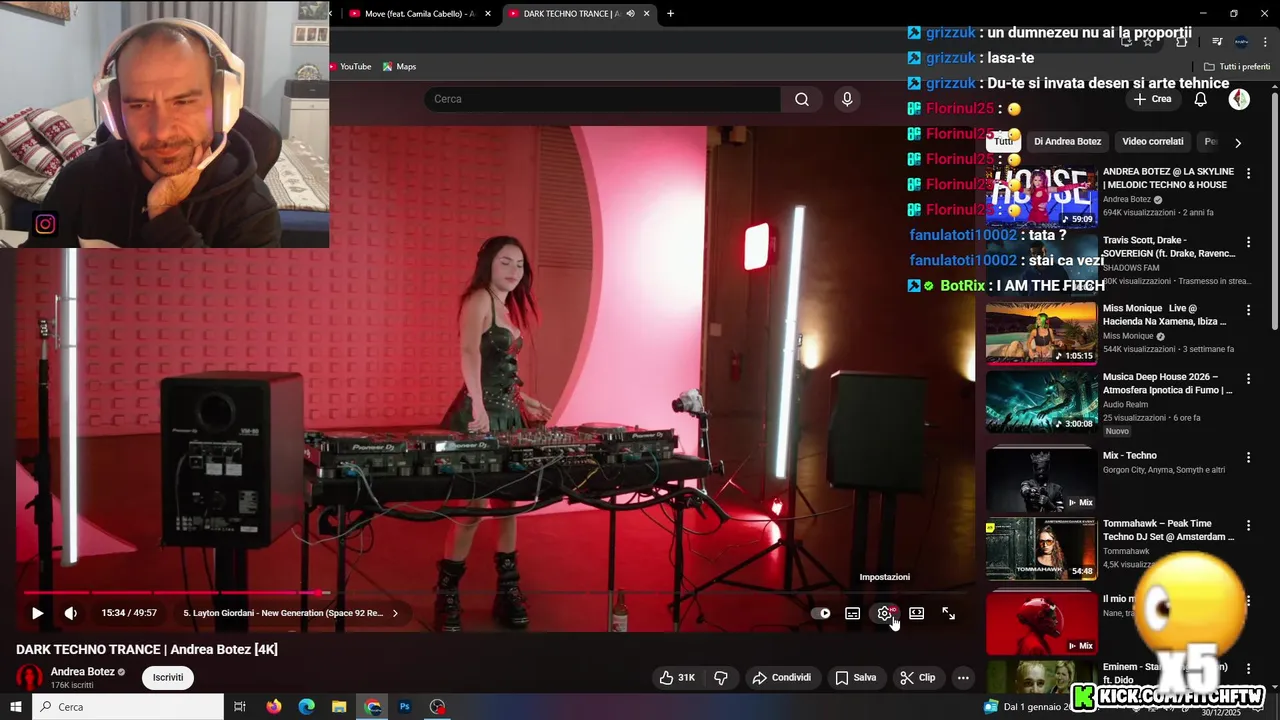The width and height of the screenshot is (1280, 720).
Task: Toggle the autoplay switch in the player
Action: pyautogui.click(x=821, y=613)
